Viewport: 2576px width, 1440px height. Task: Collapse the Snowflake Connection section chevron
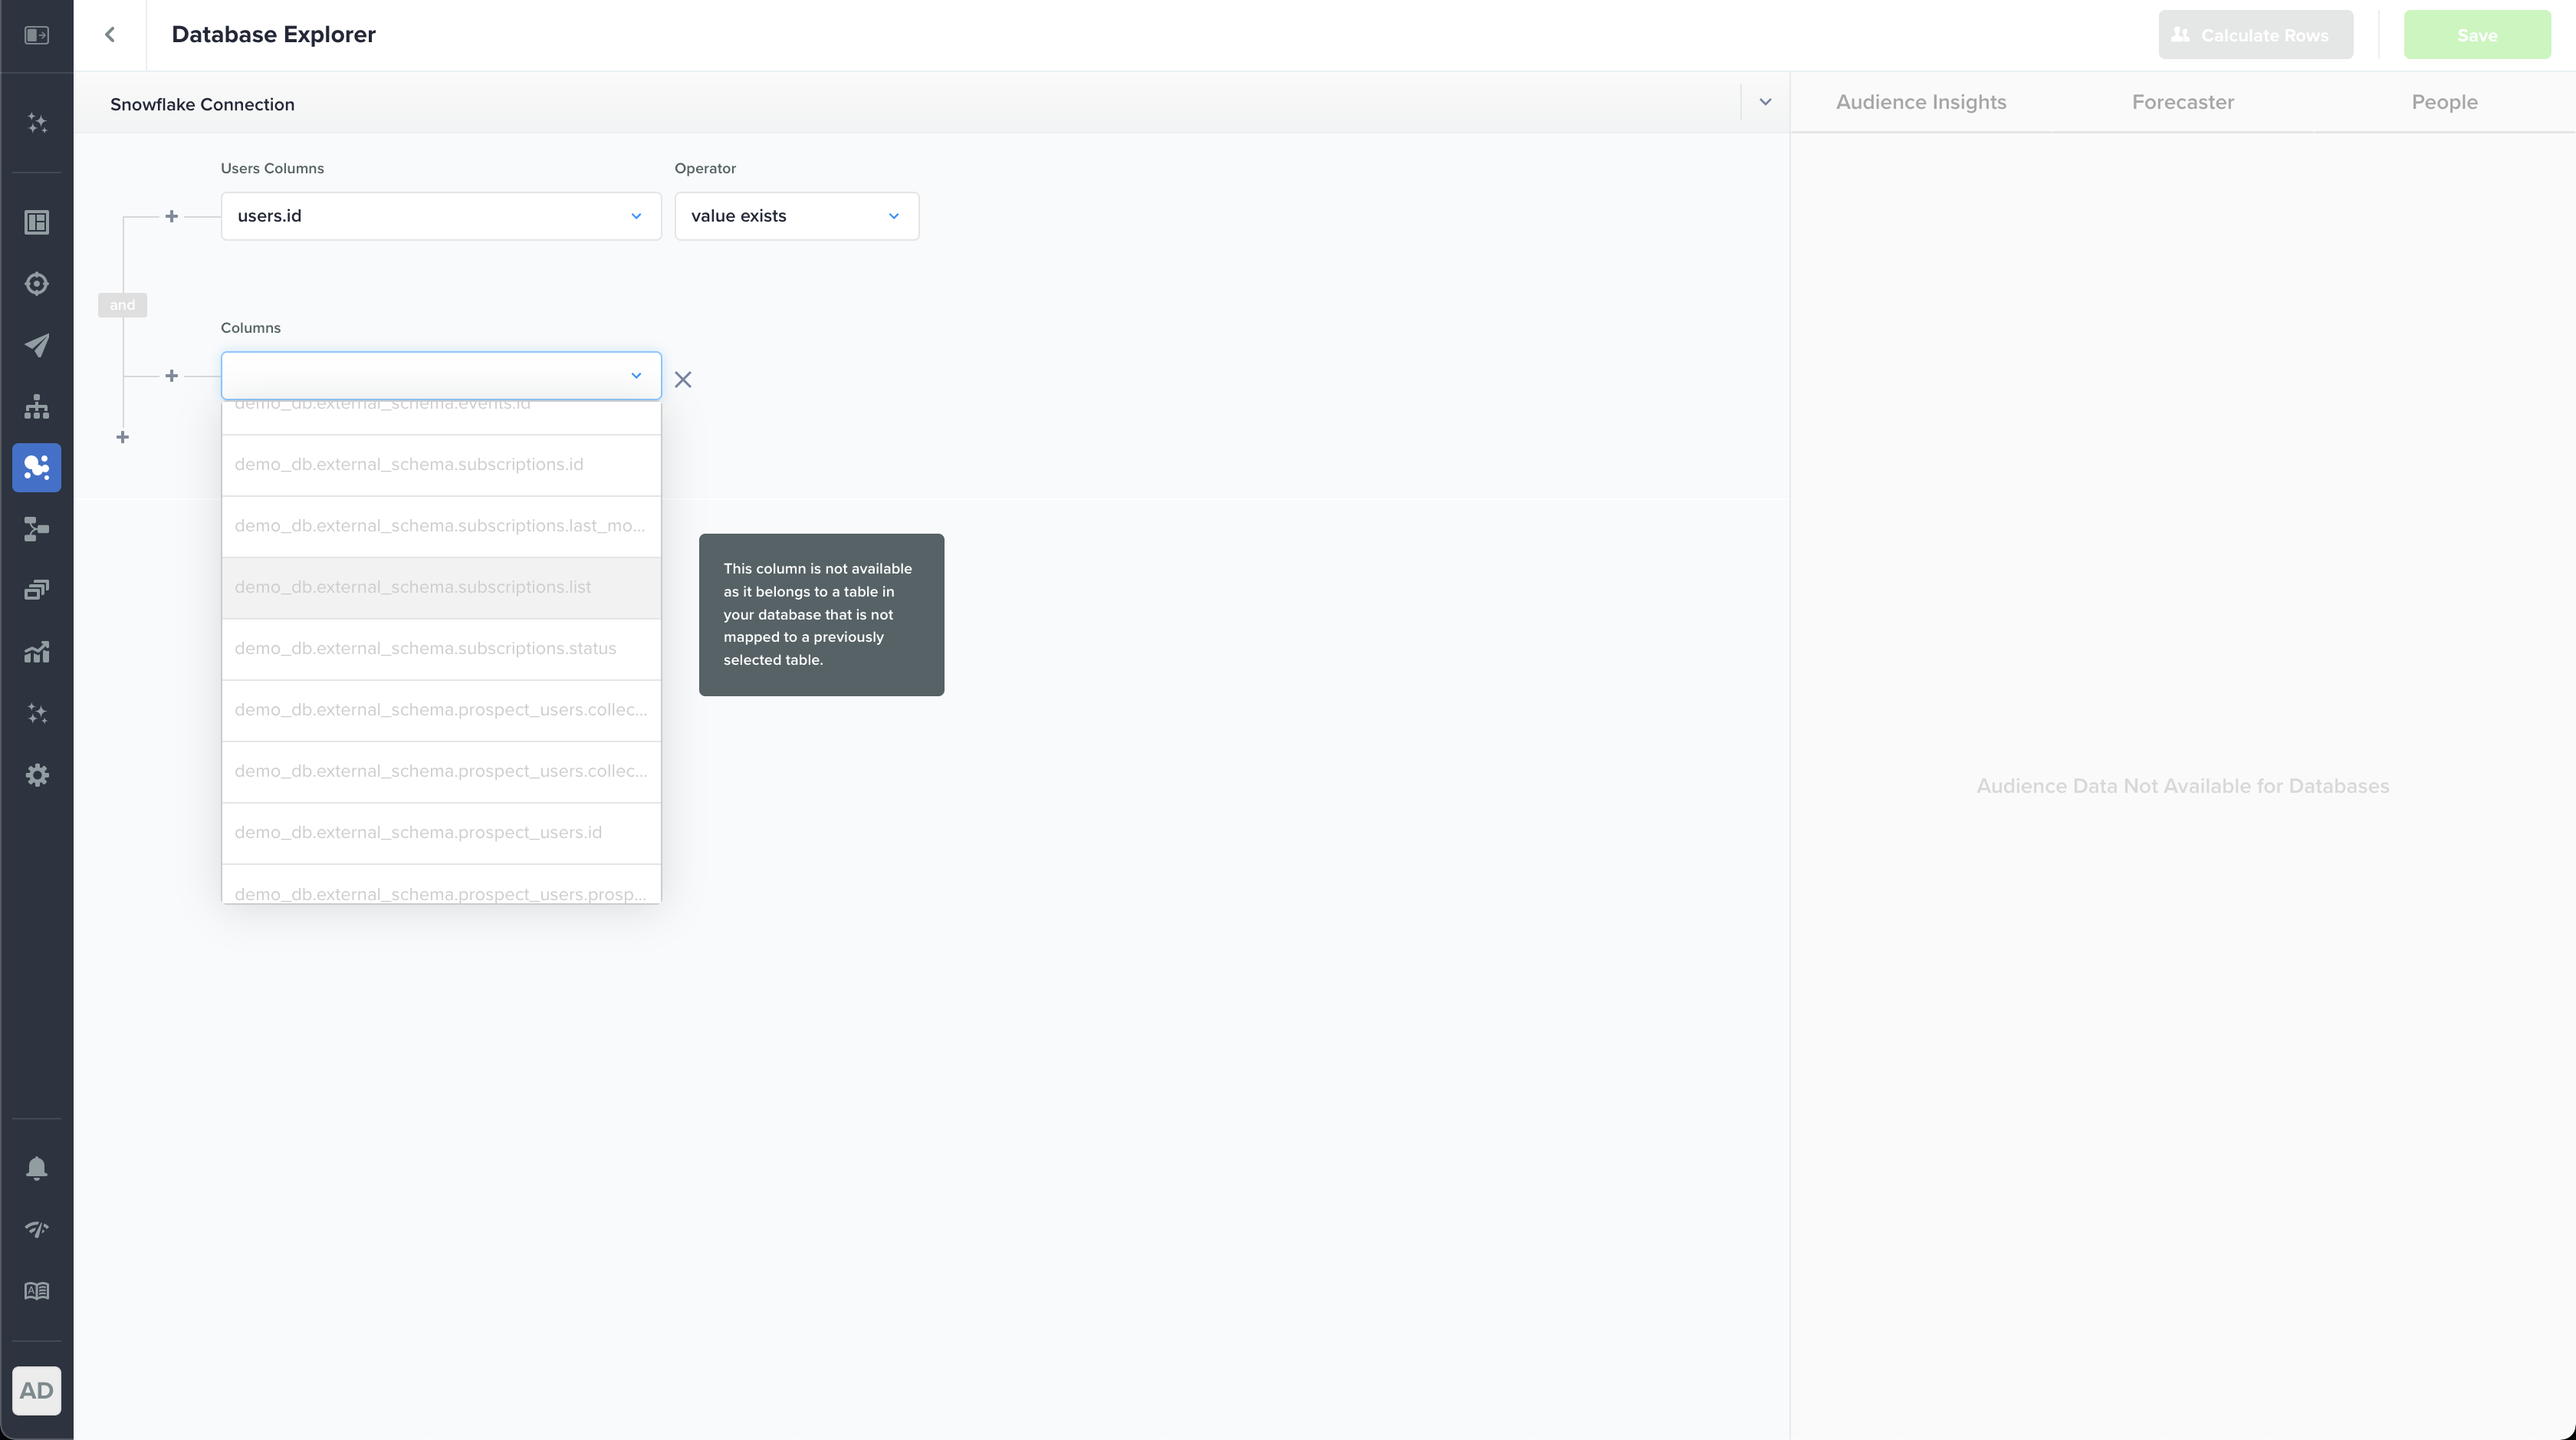(x=1765, y=102)
